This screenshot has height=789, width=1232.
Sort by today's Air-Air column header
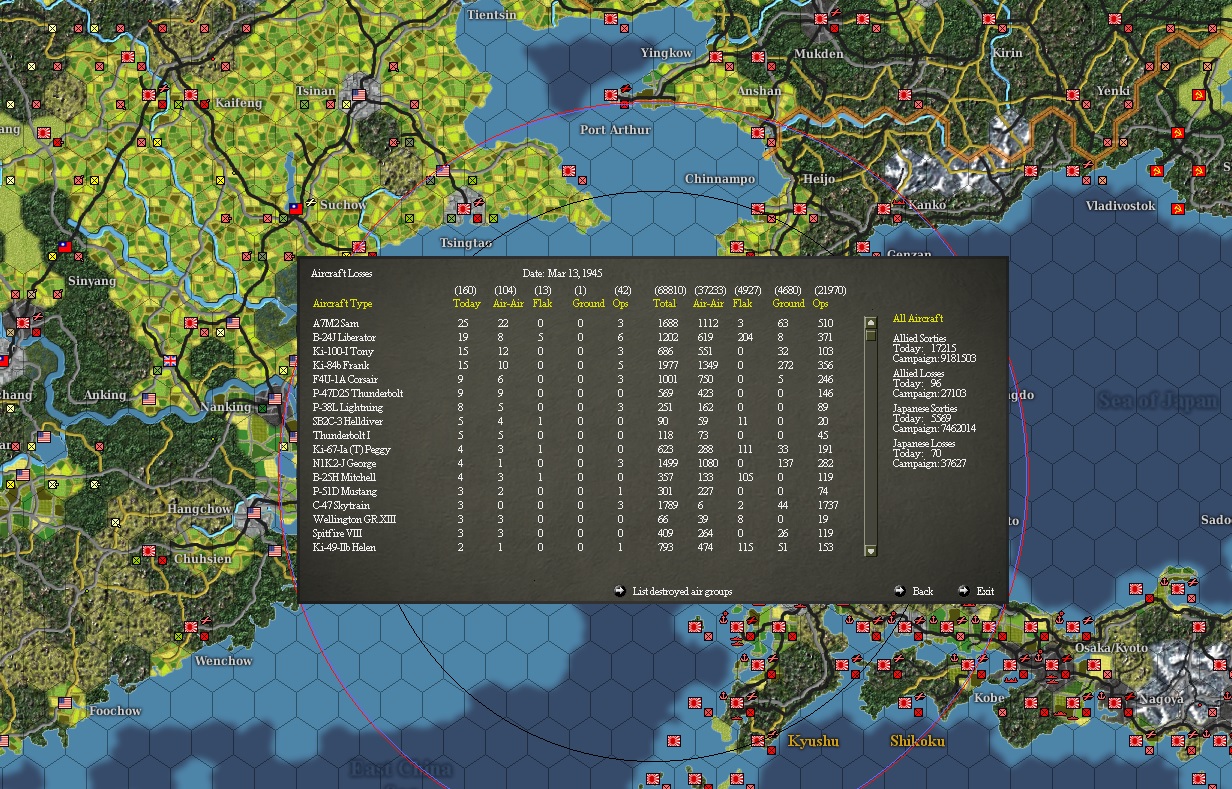508,303
